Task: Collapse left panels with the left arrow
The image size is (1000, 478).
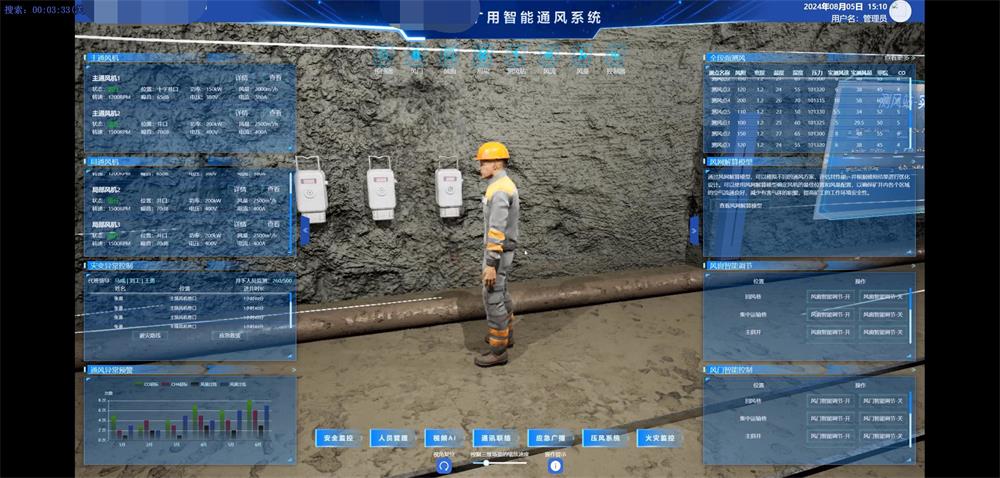Action: coord(305,230)
